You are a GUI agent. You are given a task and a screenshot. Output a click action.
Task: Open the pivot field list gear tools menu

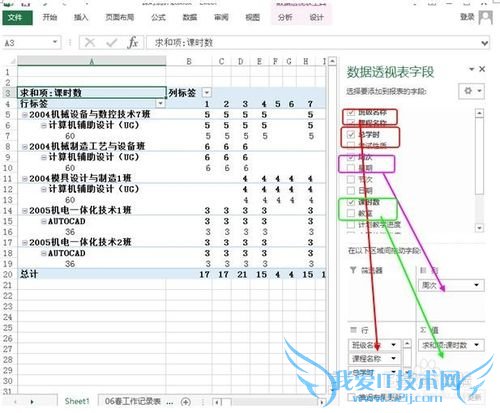tap(471, 91)
